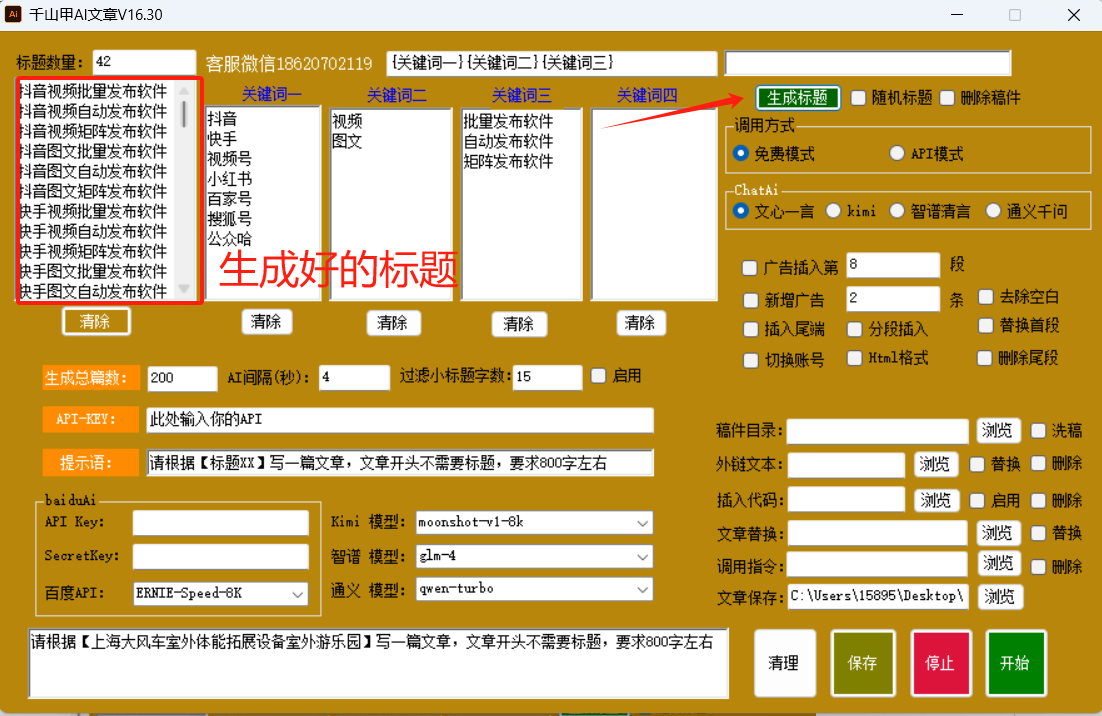
Task: Tick the 去除空白 checkbox
Action: click(x=986, y=297)
